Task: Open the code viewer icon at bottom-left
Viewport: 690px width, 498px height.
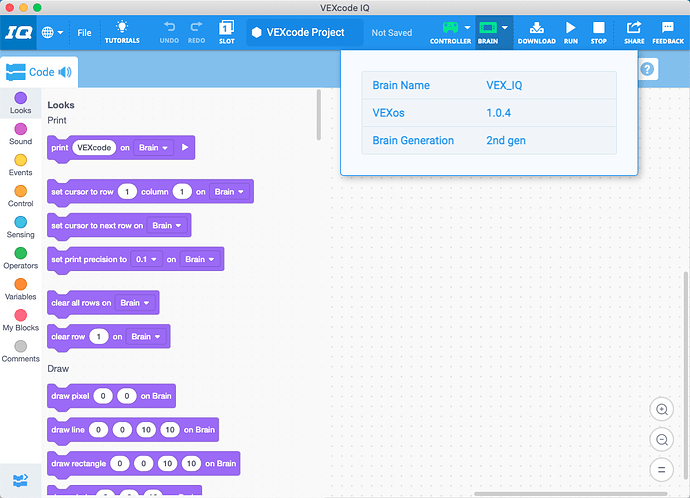Action: coord(21,480)
